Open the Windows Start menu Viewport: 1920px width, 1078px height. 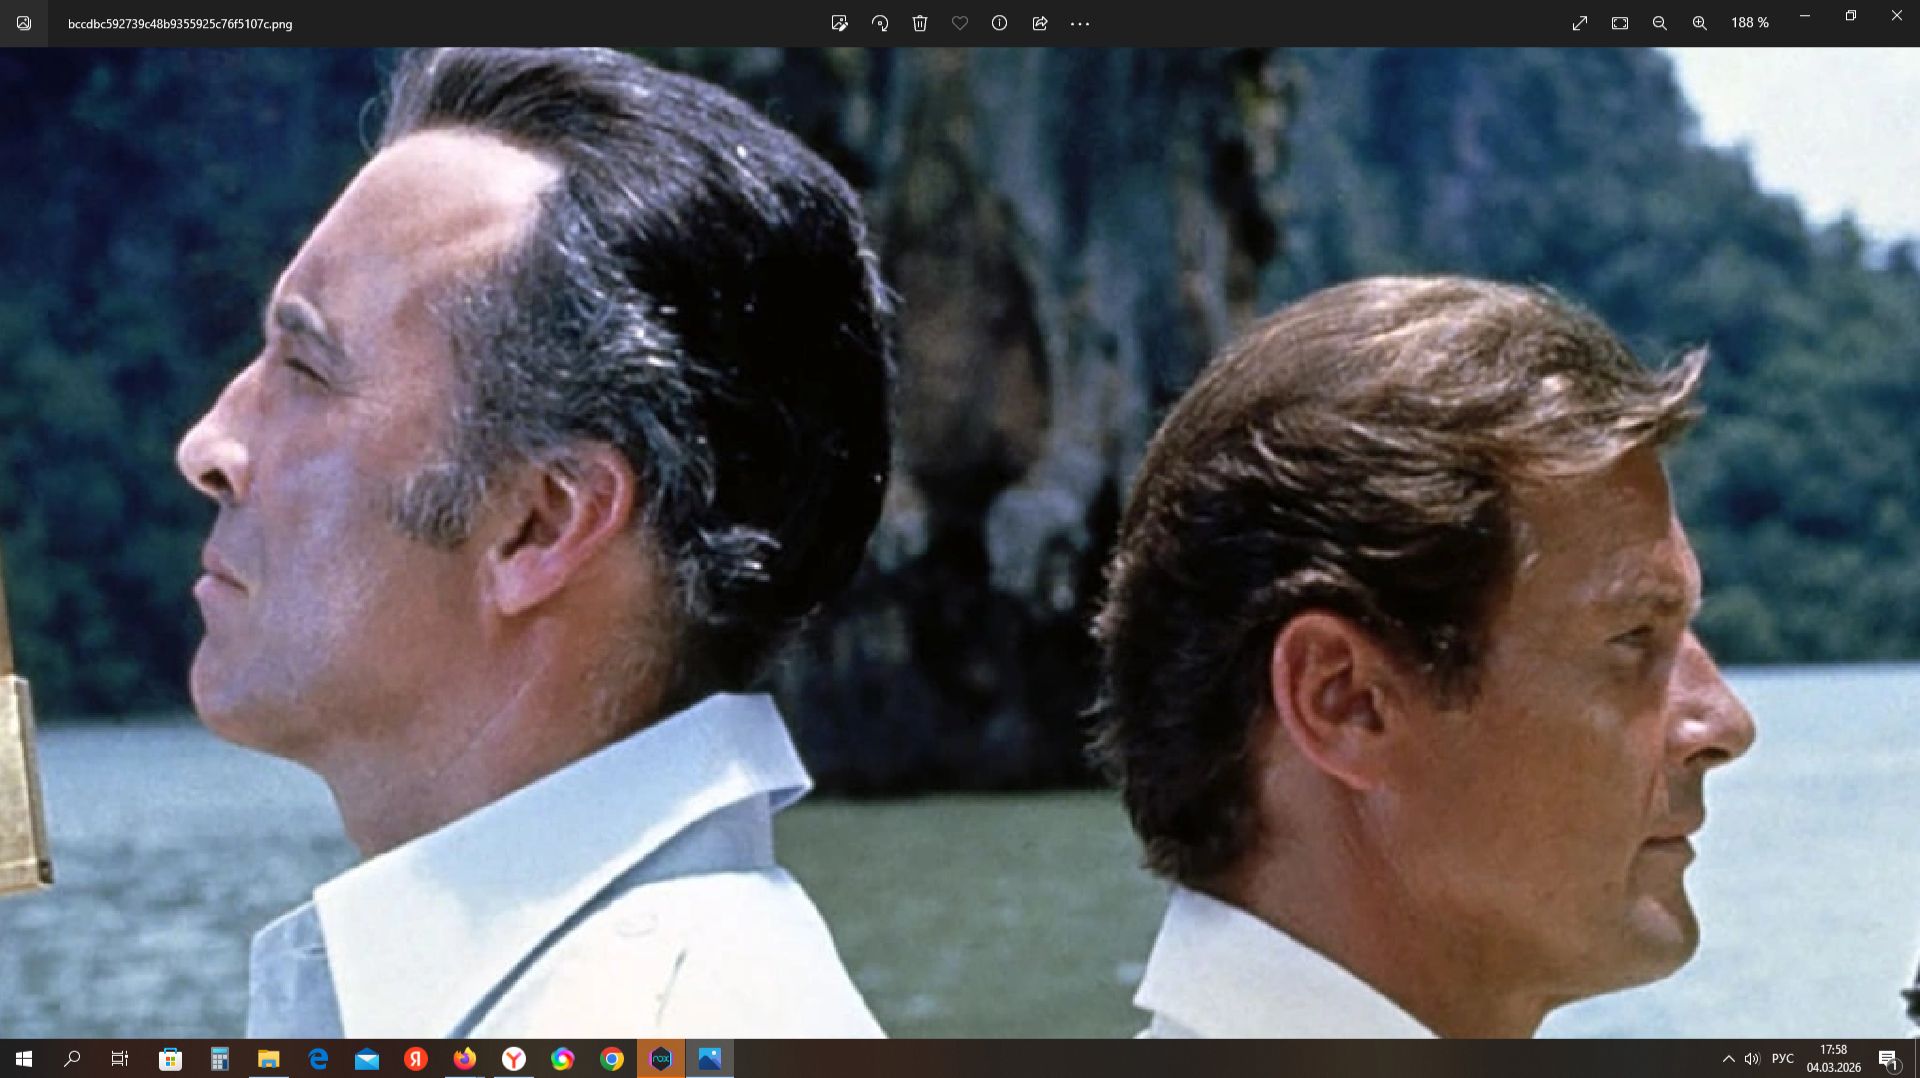[x=24, y=1059]
